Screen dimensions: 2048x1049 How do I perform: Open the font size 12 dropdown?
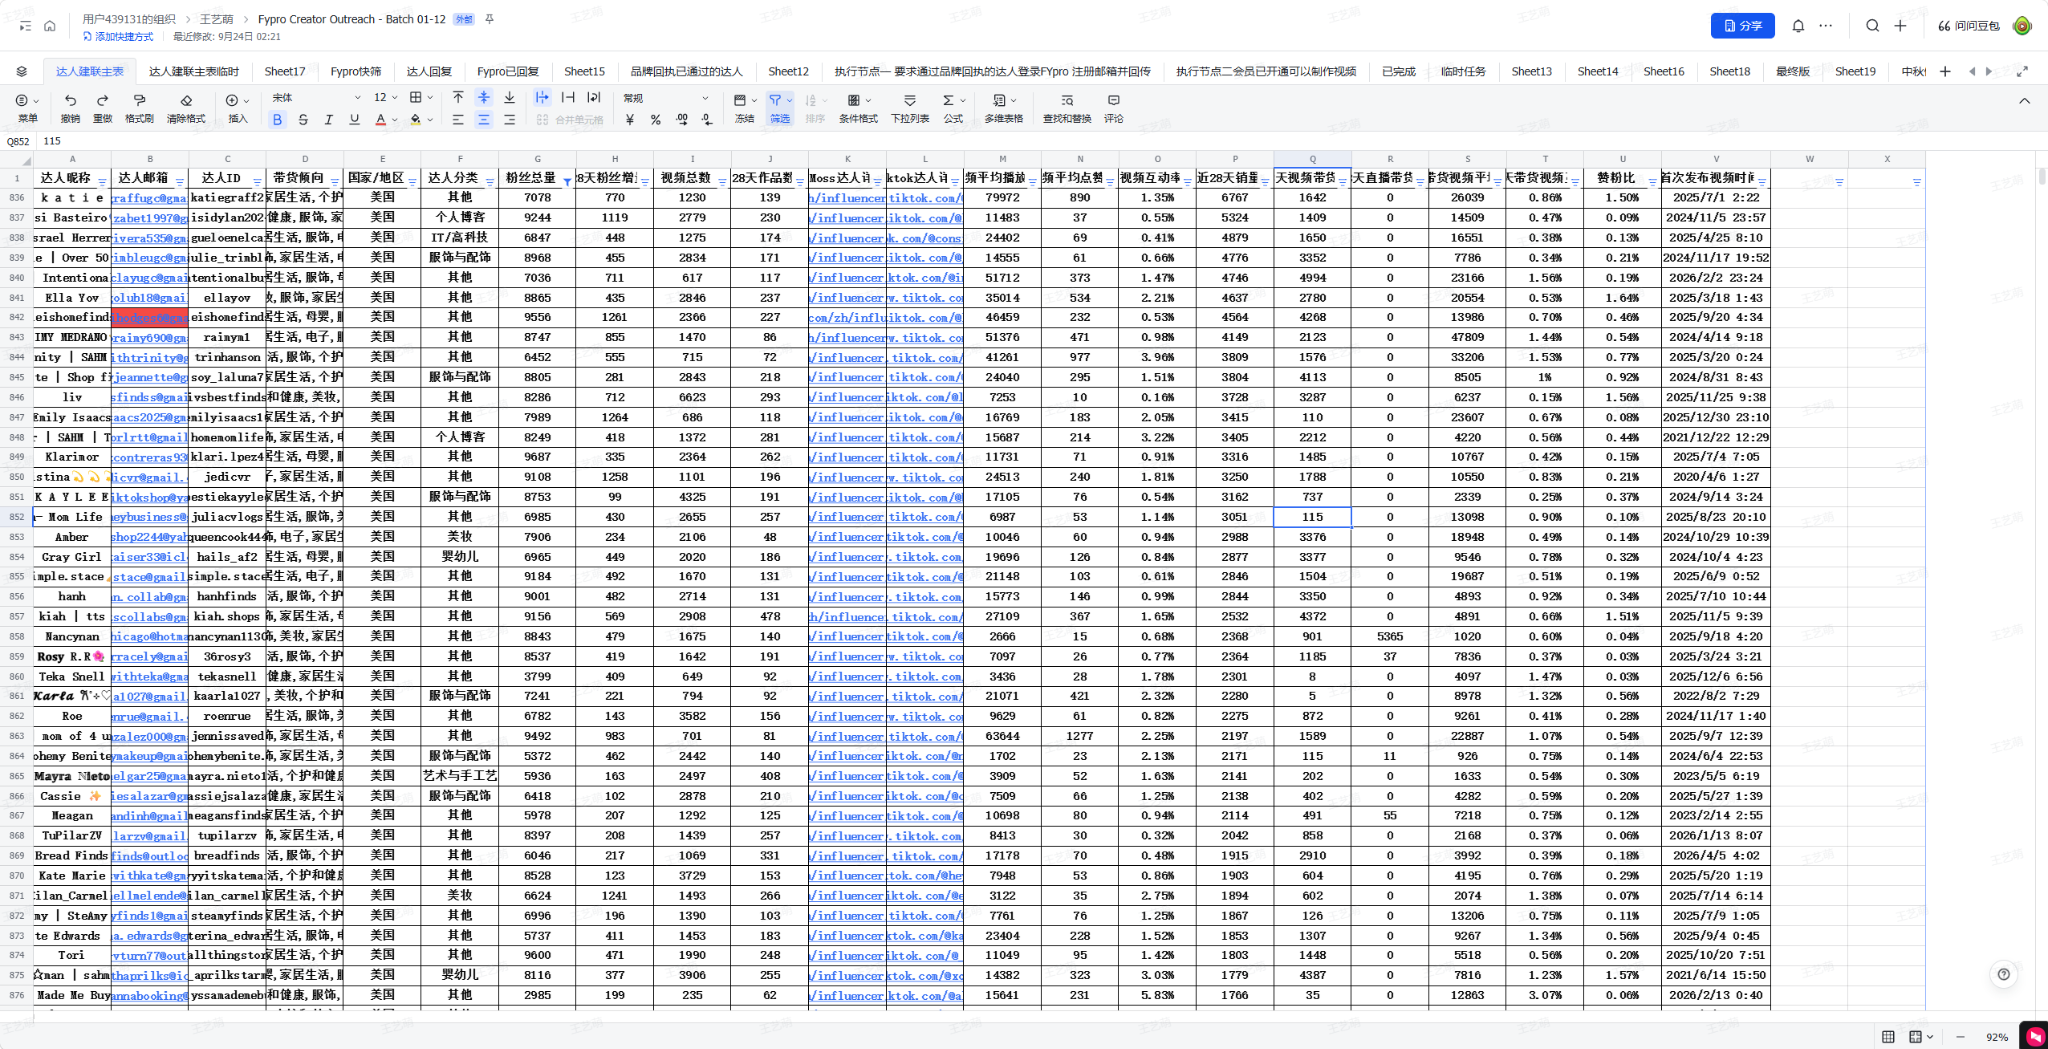click(x=385, y=98)
